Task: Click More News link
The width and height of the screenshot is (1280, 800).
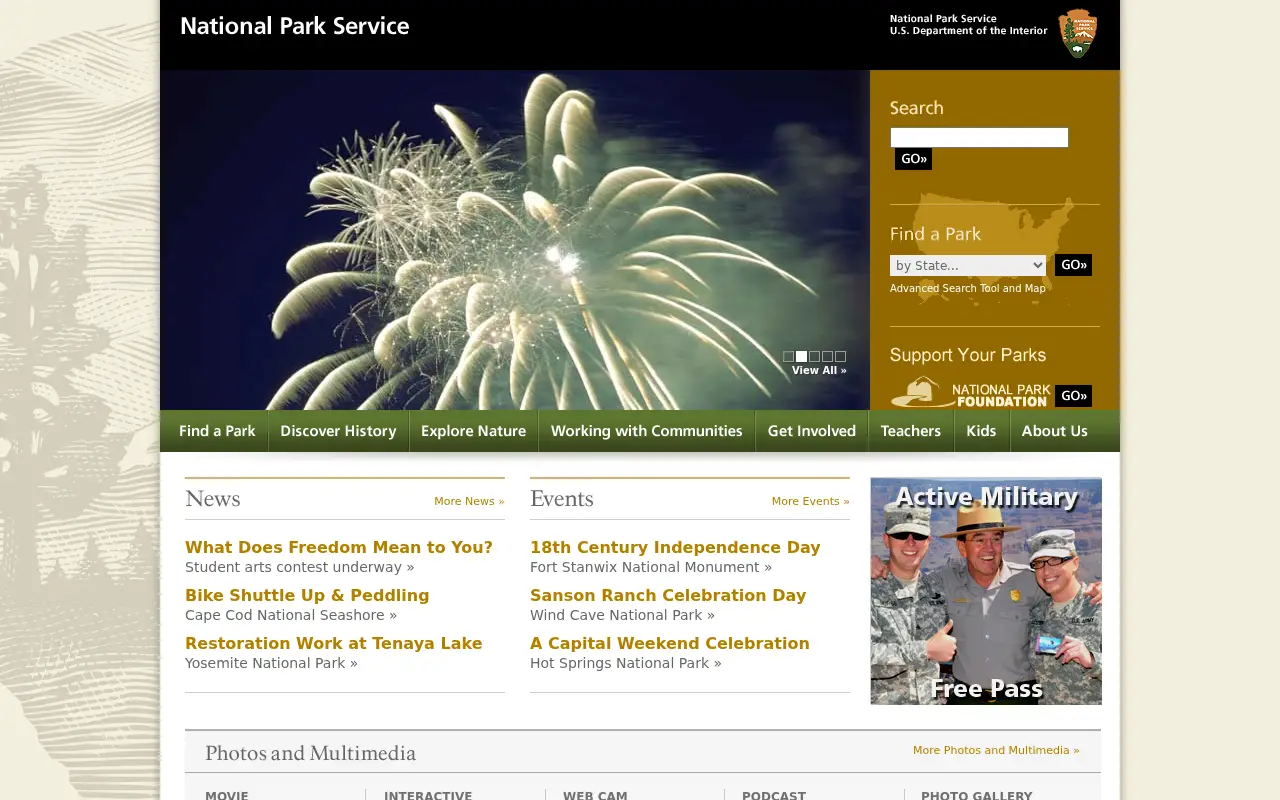Action: coord(469,501)
